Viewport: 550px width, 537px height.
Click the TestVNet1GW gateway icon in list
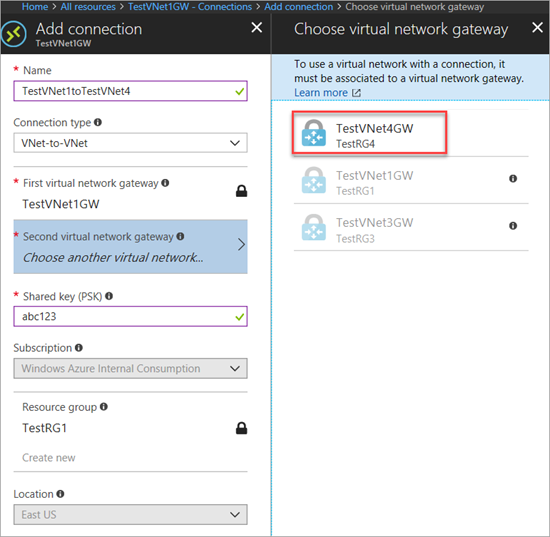[314, 180]
